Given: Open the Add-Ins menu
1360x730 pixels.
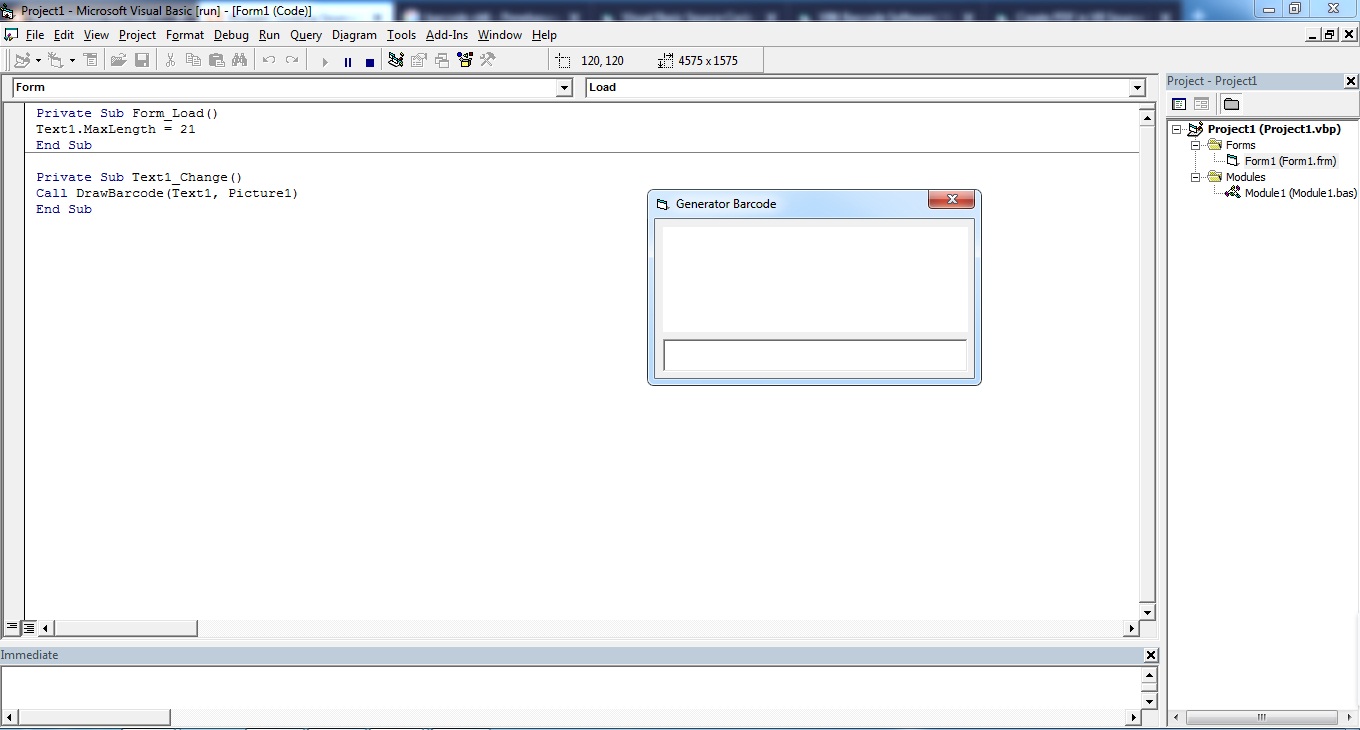Looking at the screenshot, I should pyautogui.click(x=447, y=35).
